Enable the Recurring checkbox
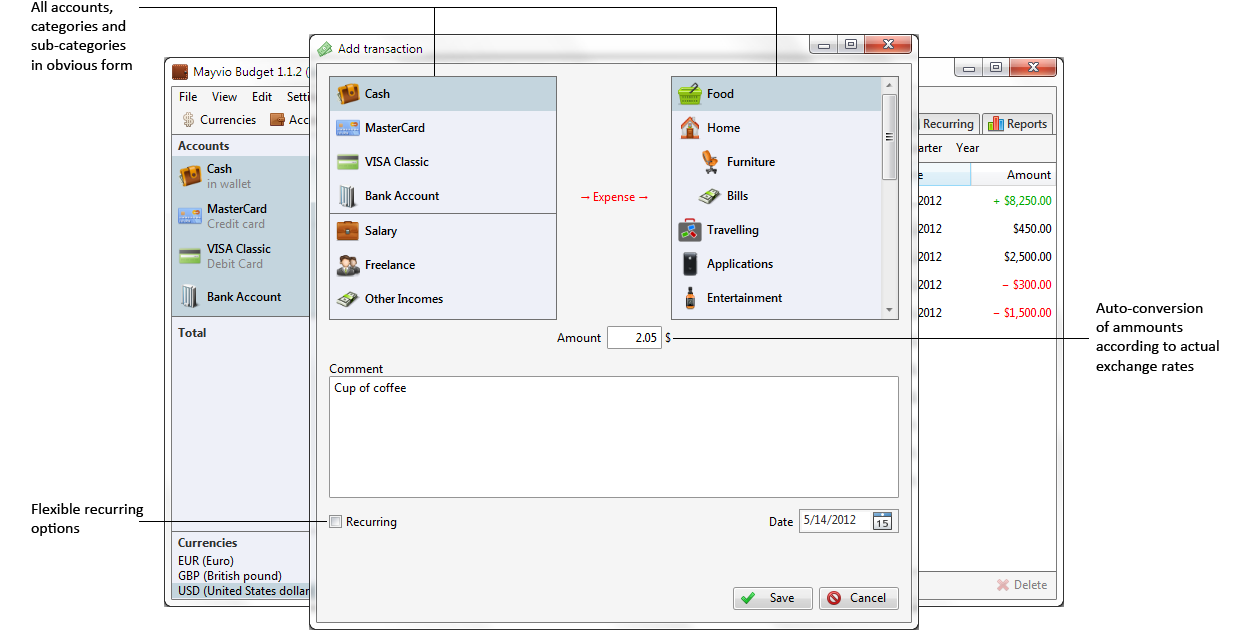 (336, 521)
